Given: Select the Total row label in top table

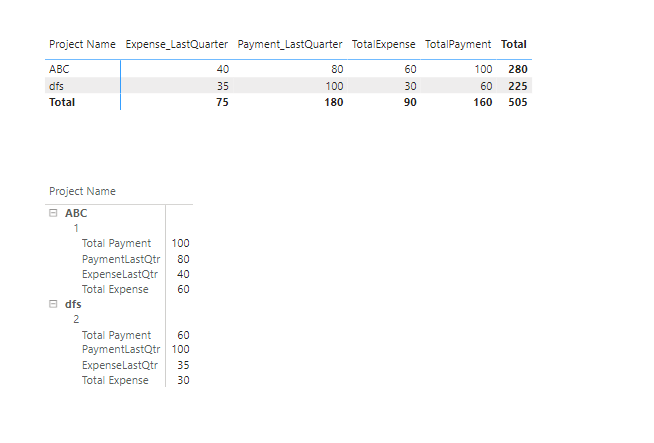Looking at the screenshot, I should click(62, 102).
